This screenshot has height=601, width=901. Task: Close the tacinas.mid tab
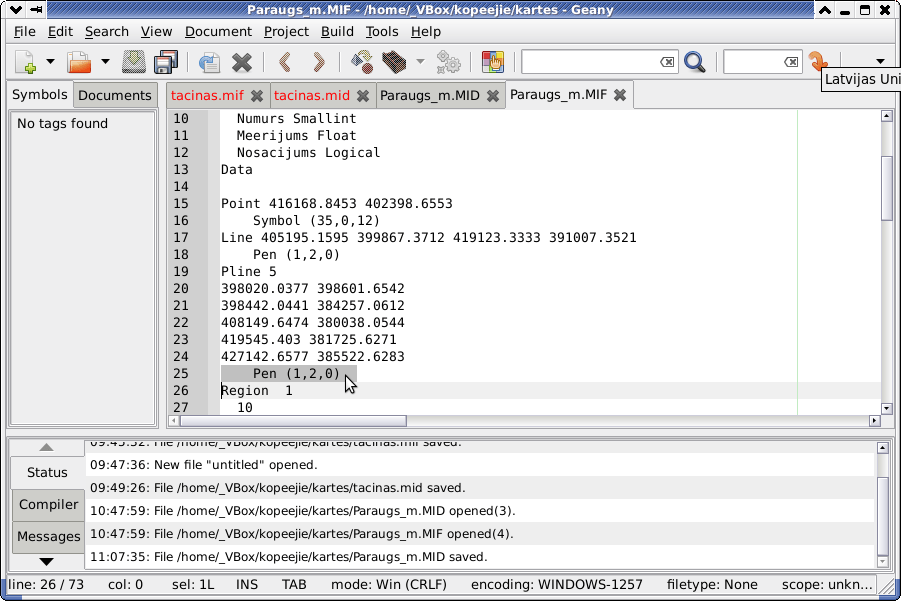(x=363, y=96)
